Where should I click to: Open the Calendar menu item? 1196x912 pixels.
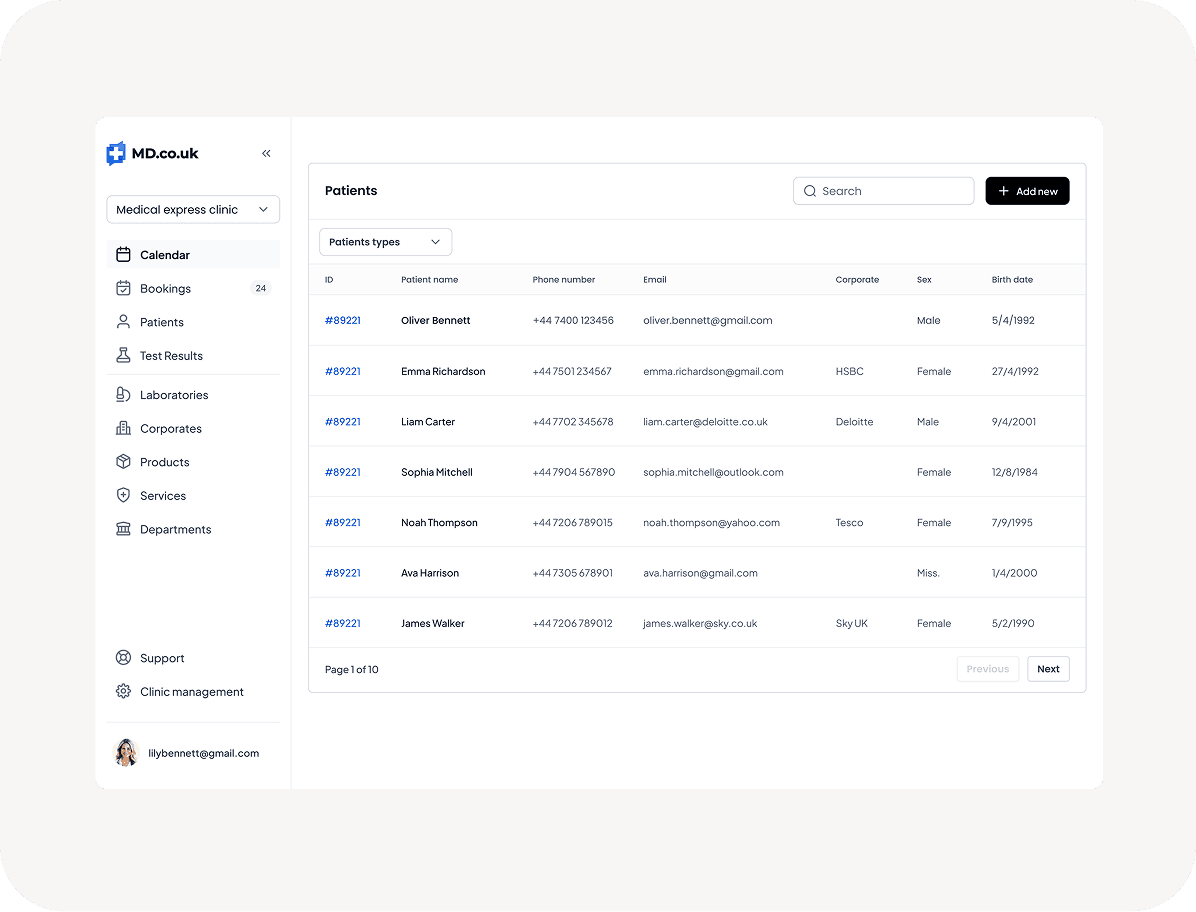tap(165, 255)
